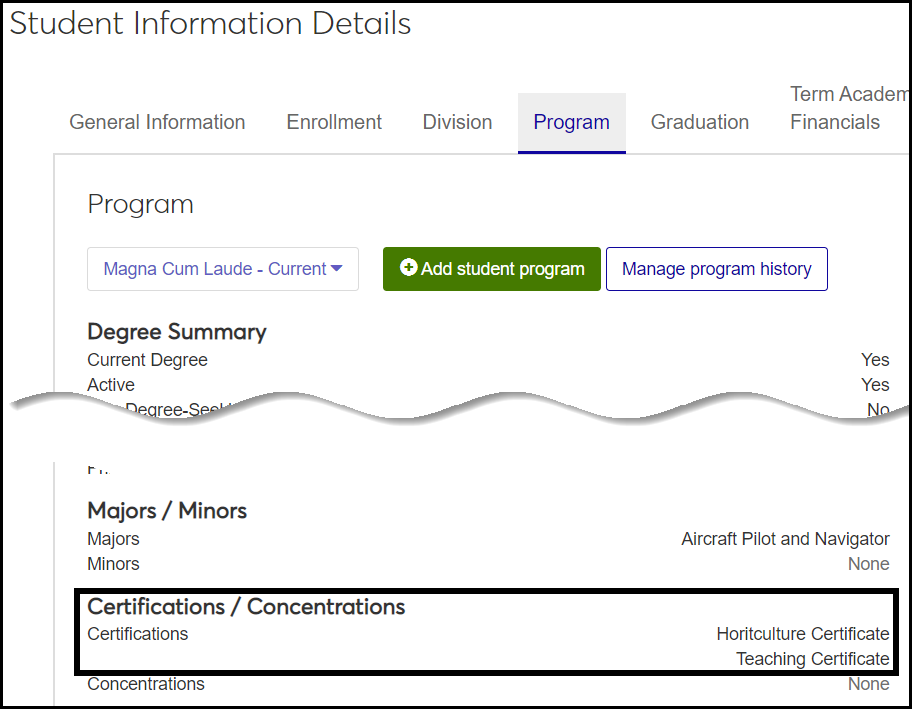Click the plus icon on Add student program
This screenshot has width=912, height=709.
tap(408, 268)
